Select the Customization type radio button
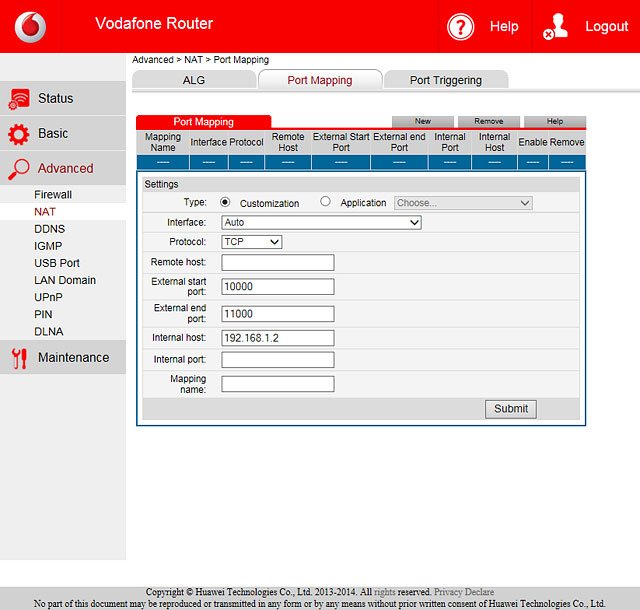This screenshot has width=640, height=610. [225, 202]
